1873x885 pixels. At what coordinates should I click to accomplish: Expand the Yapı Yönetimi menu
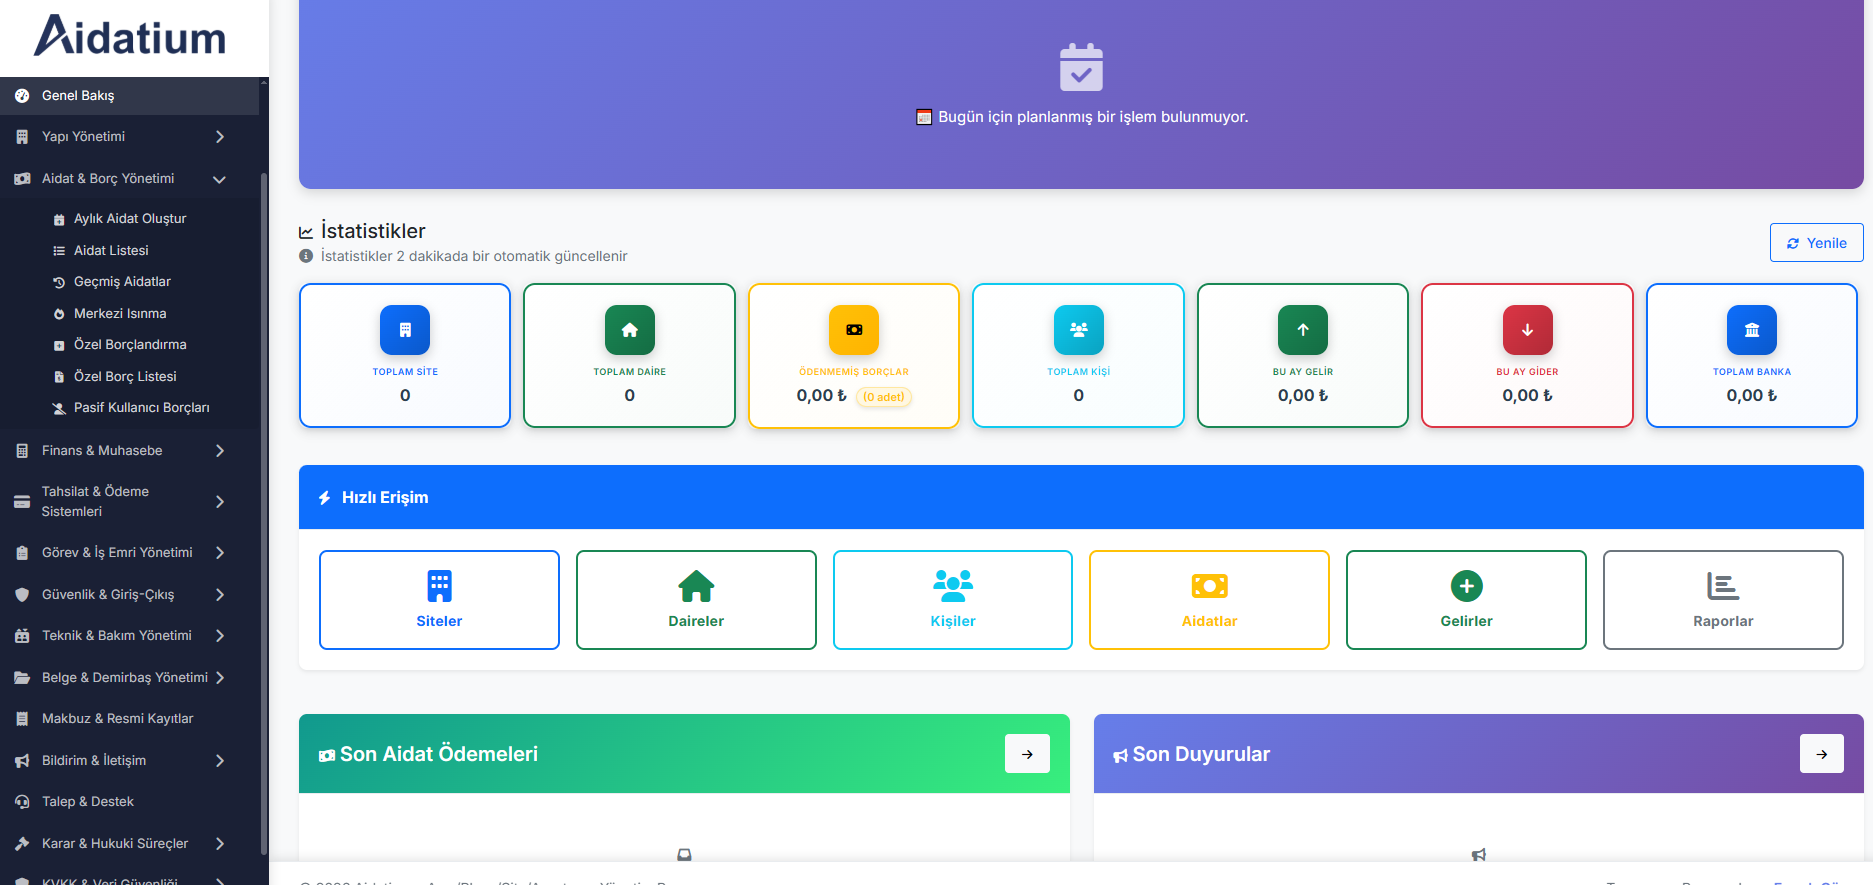130,137
